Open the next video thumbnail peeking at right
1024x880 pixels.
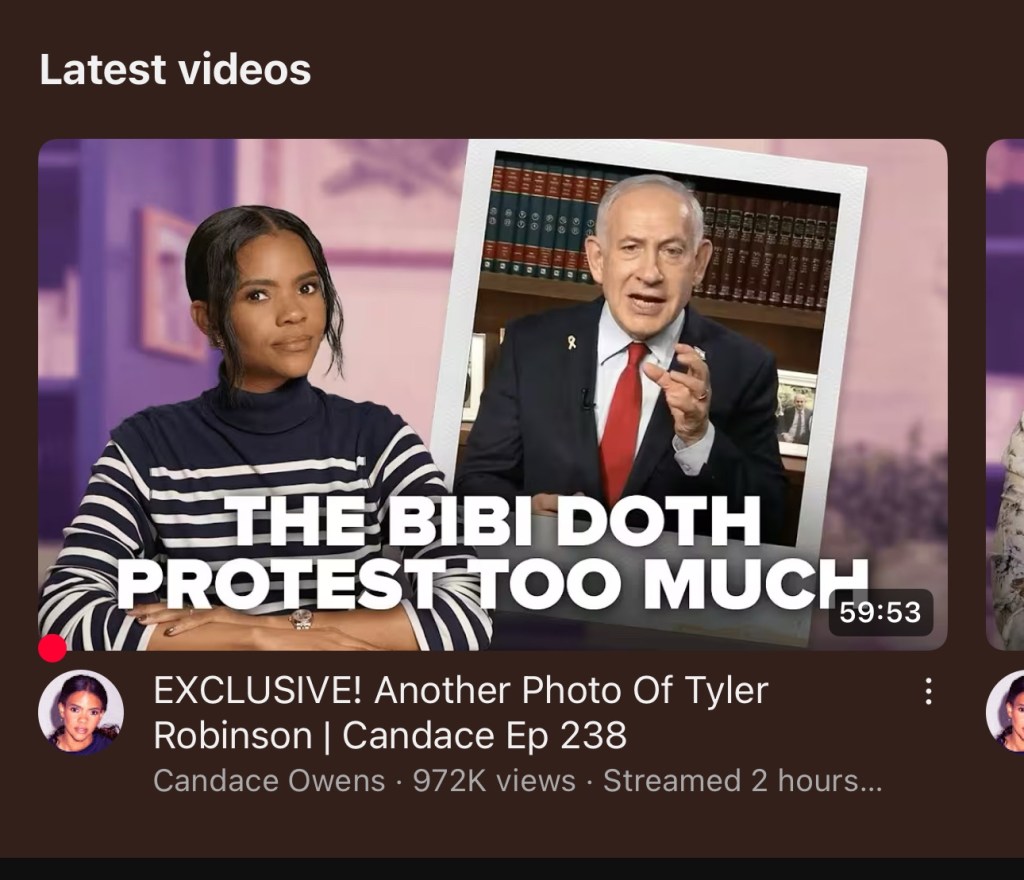tap(1004, 394)
